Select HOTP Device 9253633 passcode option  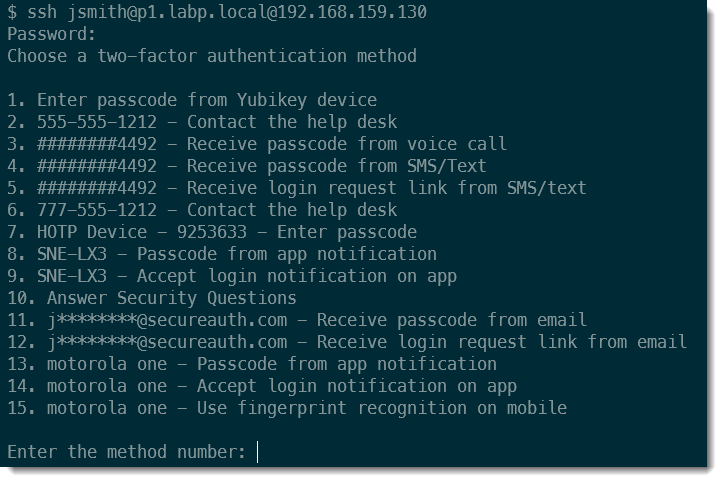[x=212, y=232]
